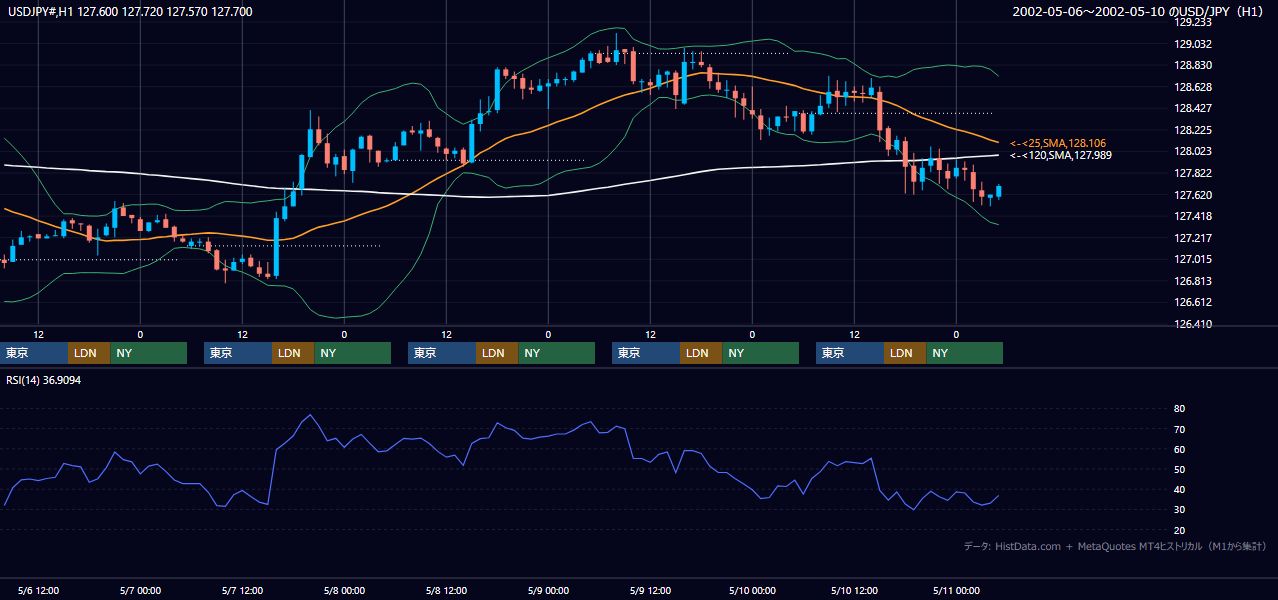Click the 126.813 price level
1278x600 pixels.
click(1194, 281)
